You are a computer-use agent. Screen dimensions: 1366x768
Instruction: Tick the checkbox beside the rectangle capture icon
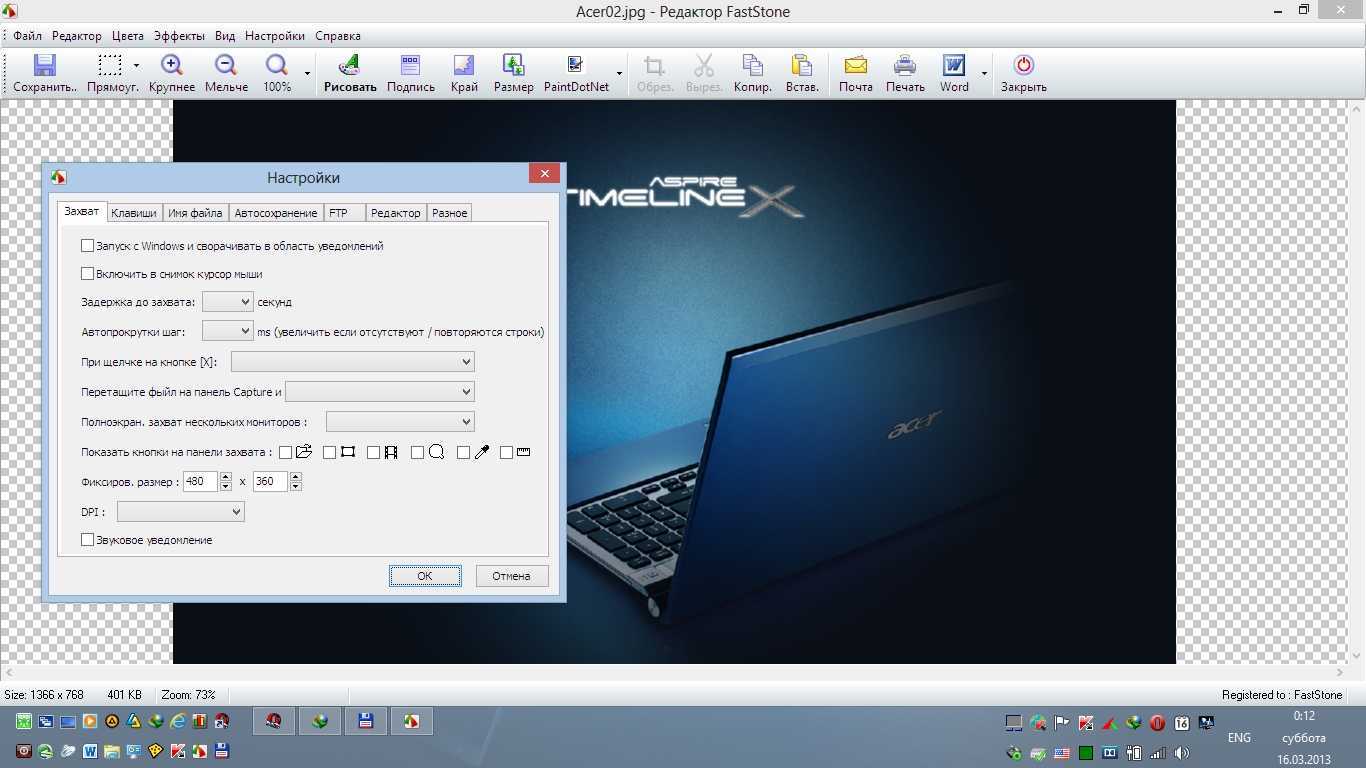click(x=329, y=452)
